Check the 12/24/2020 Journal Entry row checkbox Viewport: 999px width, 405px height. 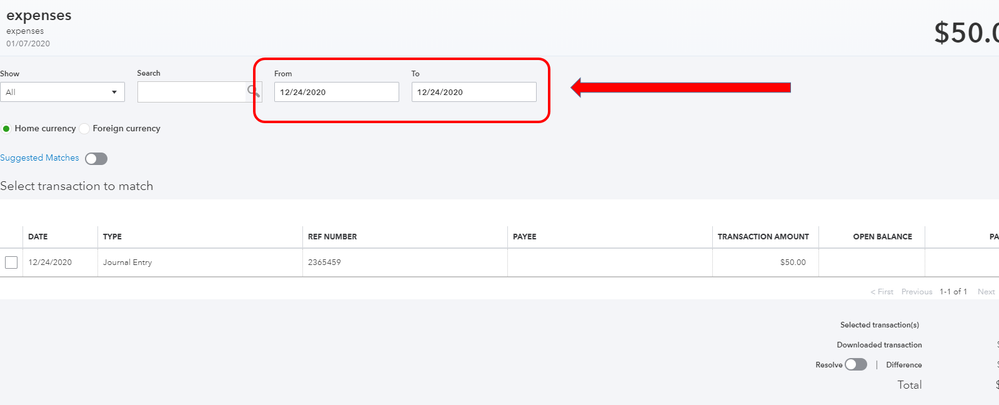[x=11, y=262]
